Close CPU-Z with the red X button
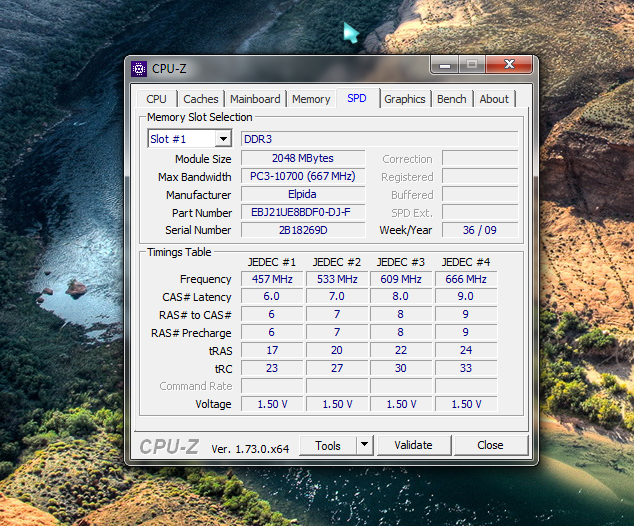 pos(509,64)
